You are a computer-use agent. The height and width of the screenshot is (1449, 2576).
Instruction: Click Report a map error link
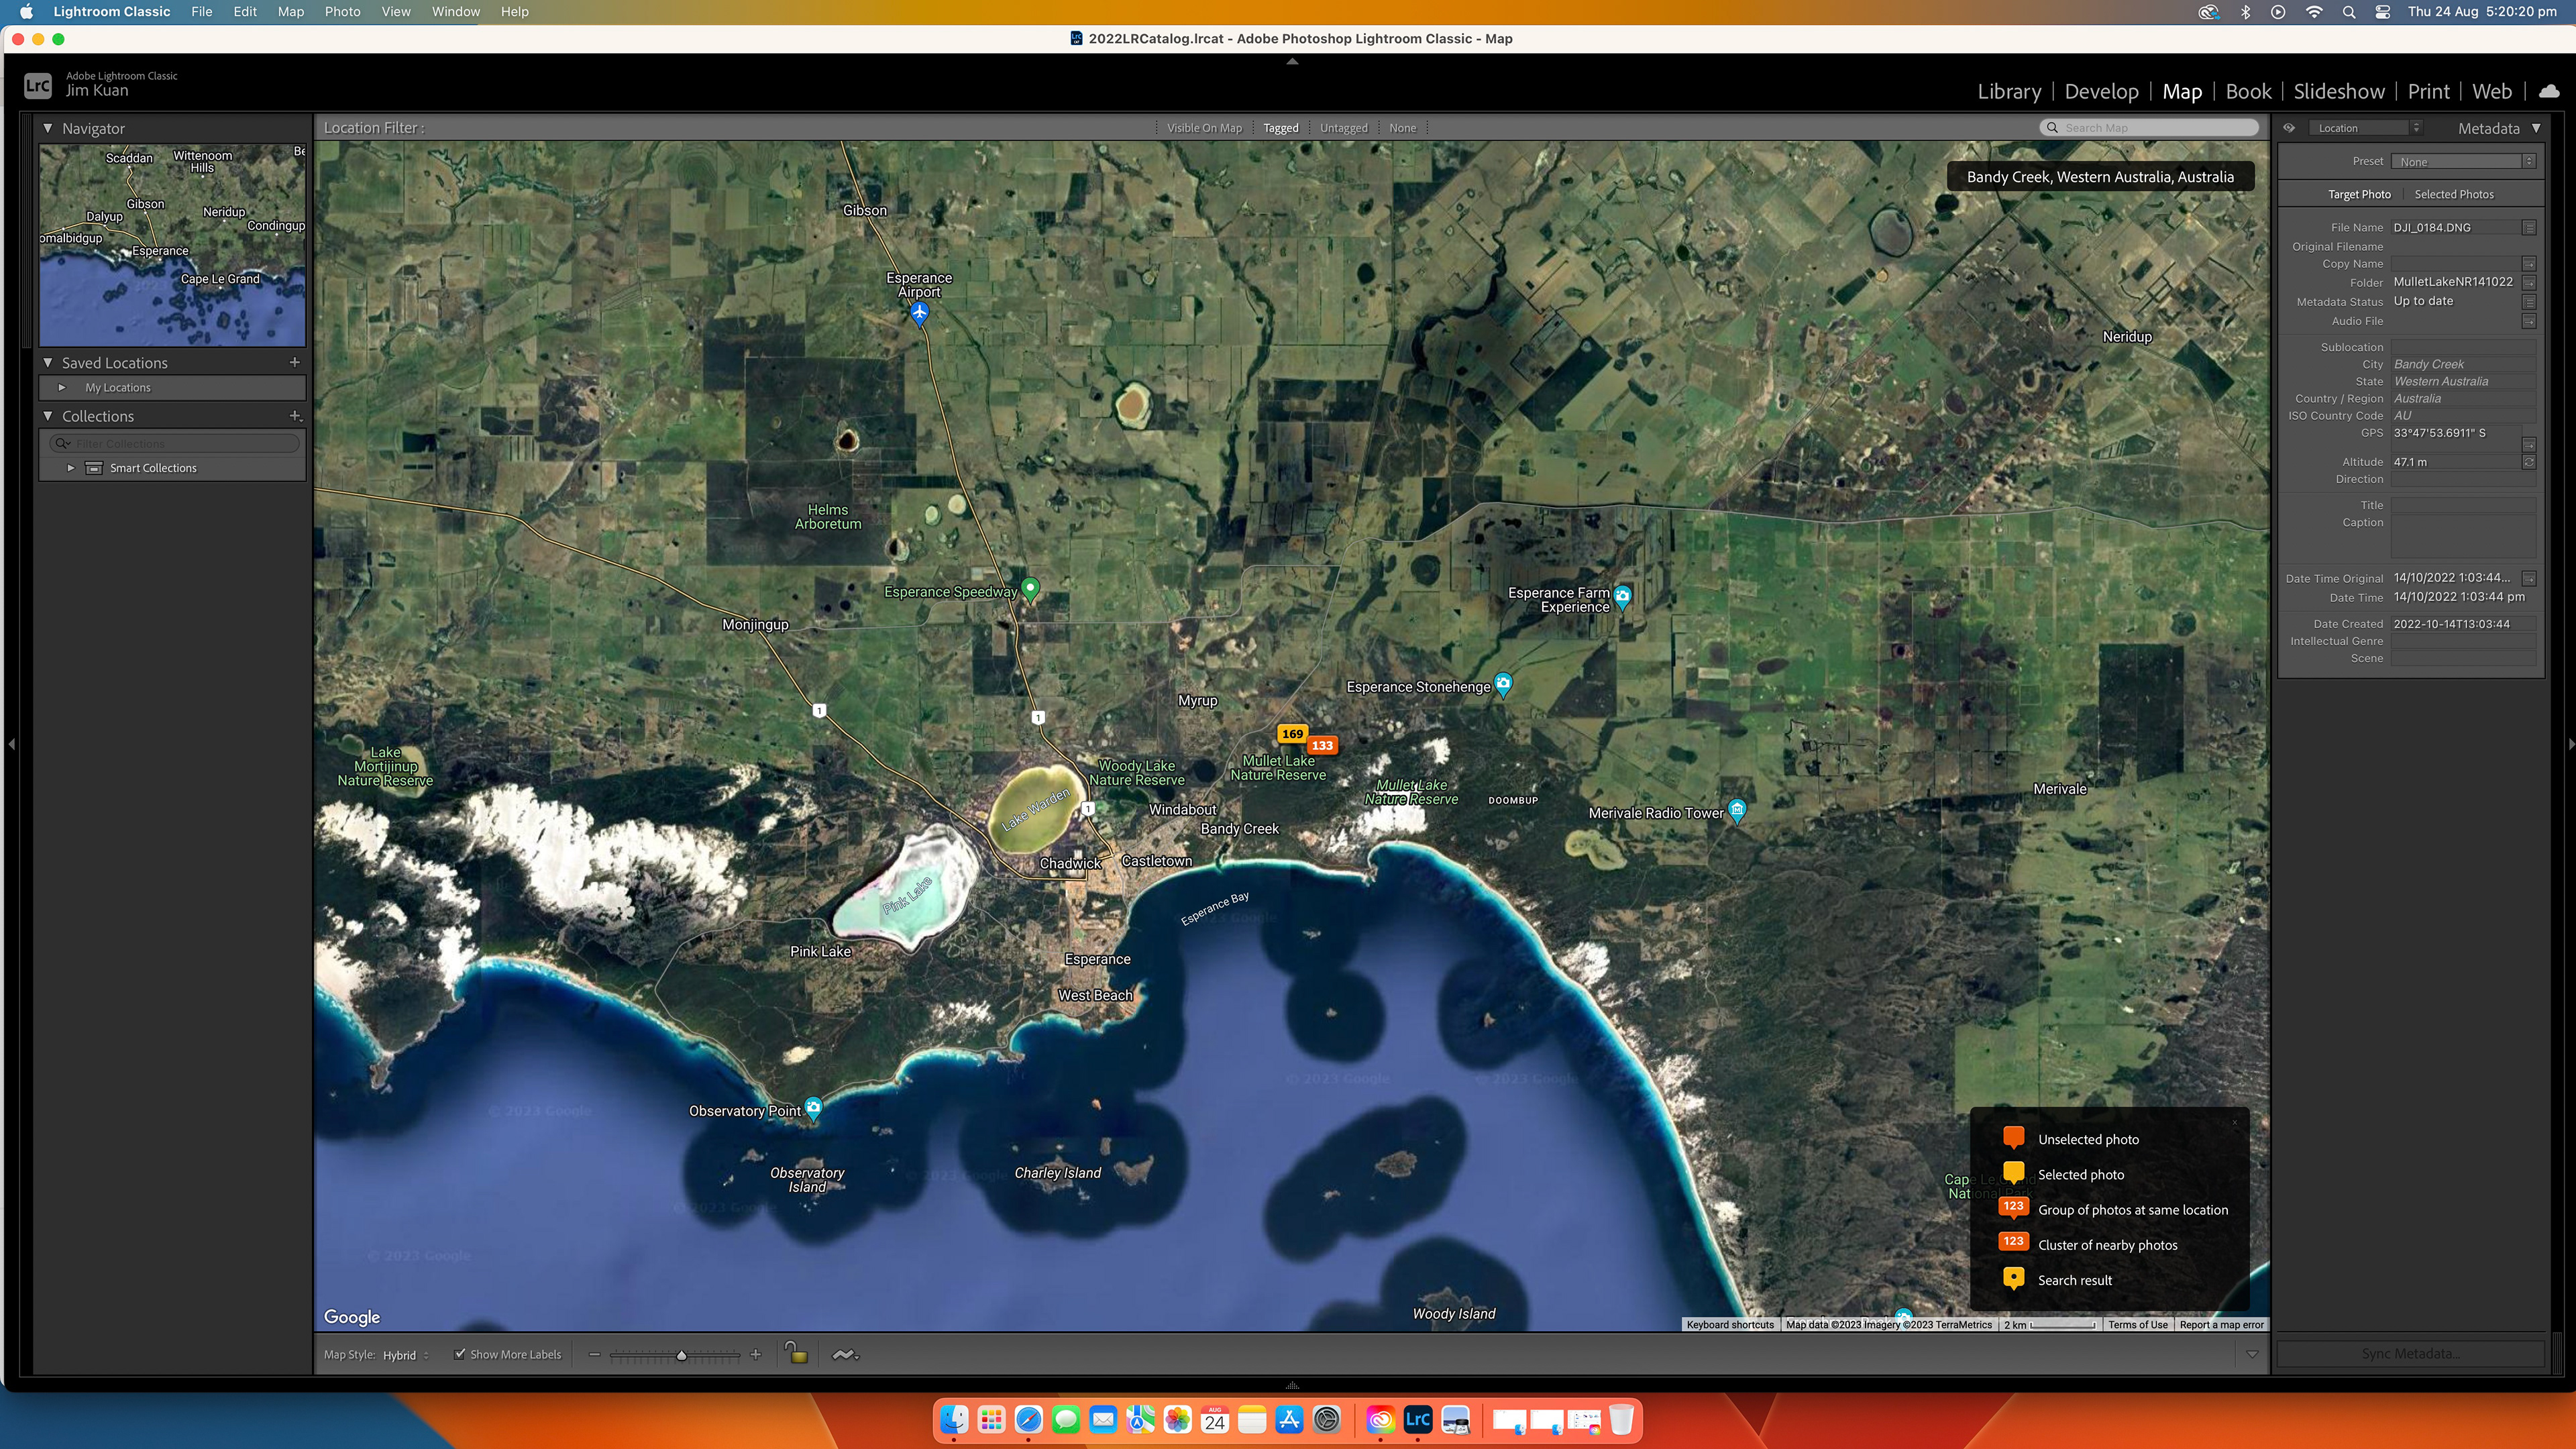pyautogui.click(x=2221, y=1324)
